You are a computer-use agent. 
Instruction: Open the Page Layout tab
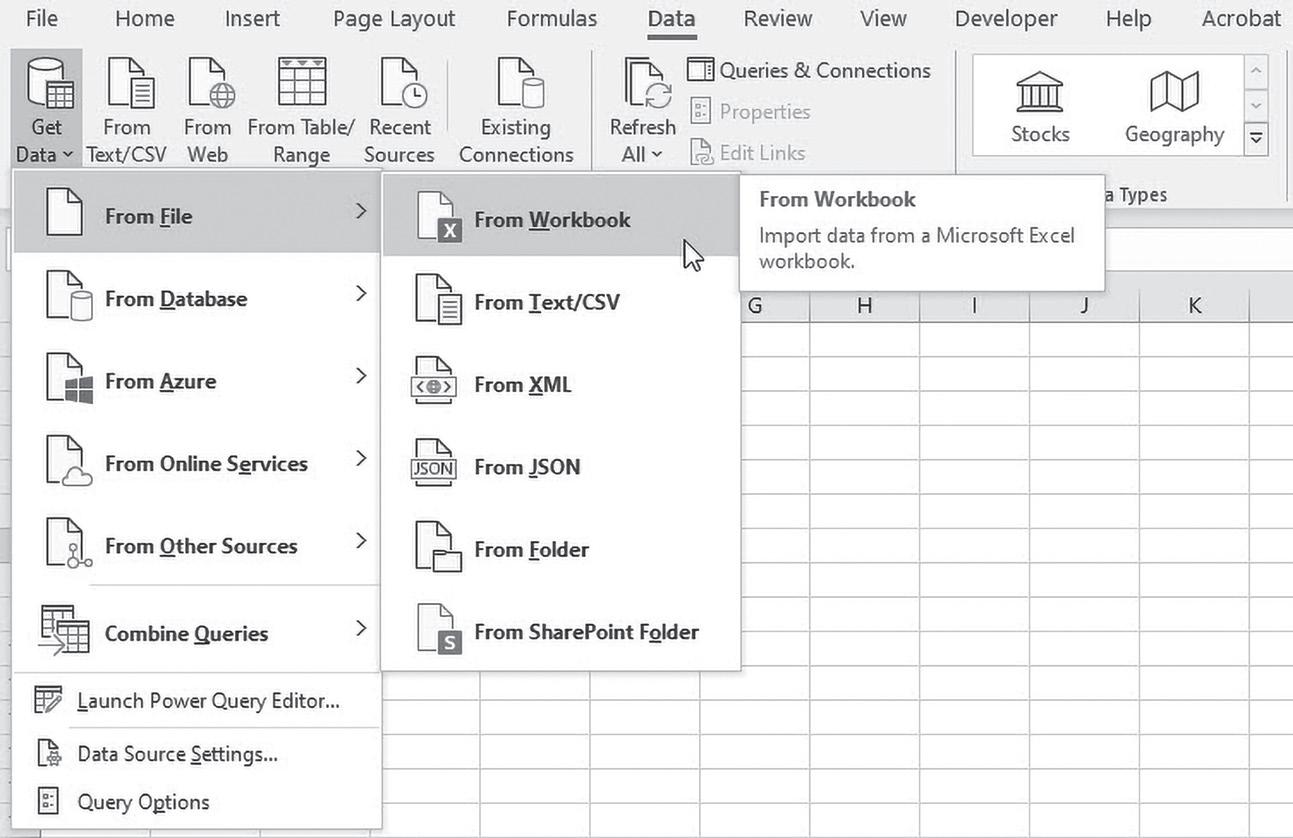pyautogui.click(x=394, y=18)
